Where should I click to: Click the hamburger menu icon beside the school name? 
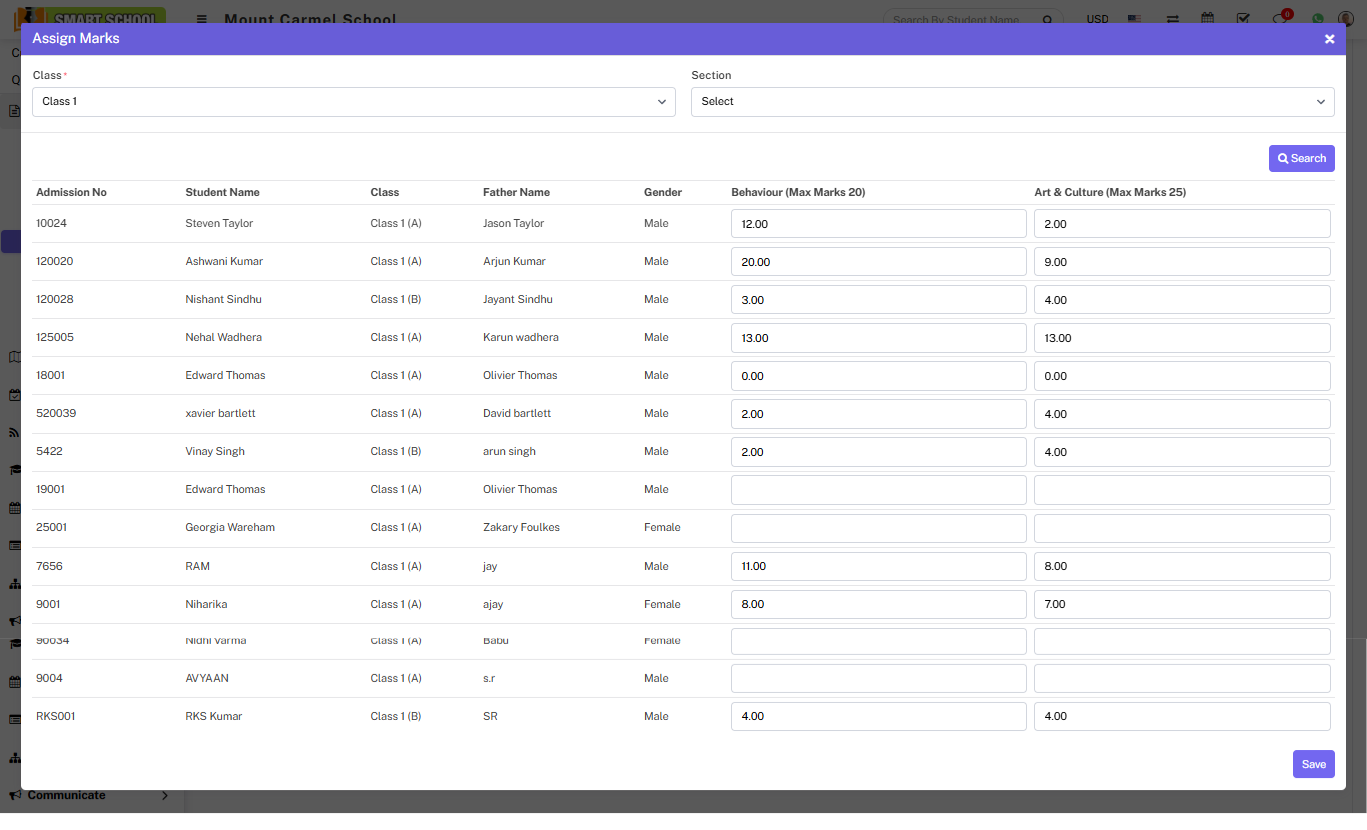(x=202, y=19)
